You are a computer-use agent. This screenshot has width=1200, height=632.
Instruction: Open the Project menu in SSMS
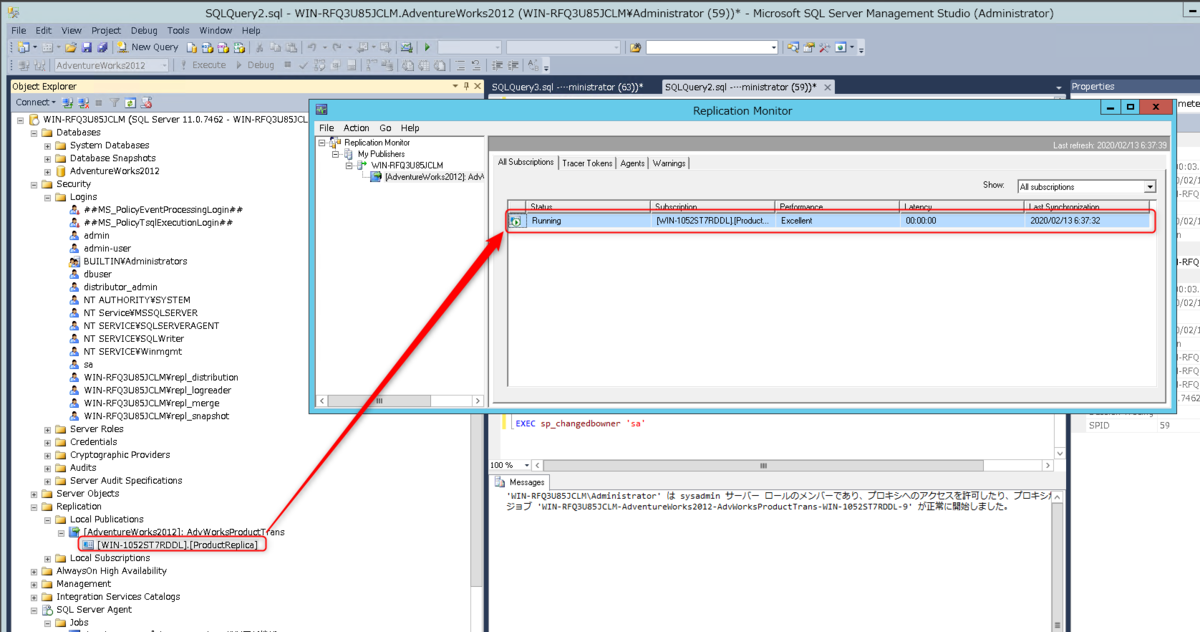tap(106, 31)
